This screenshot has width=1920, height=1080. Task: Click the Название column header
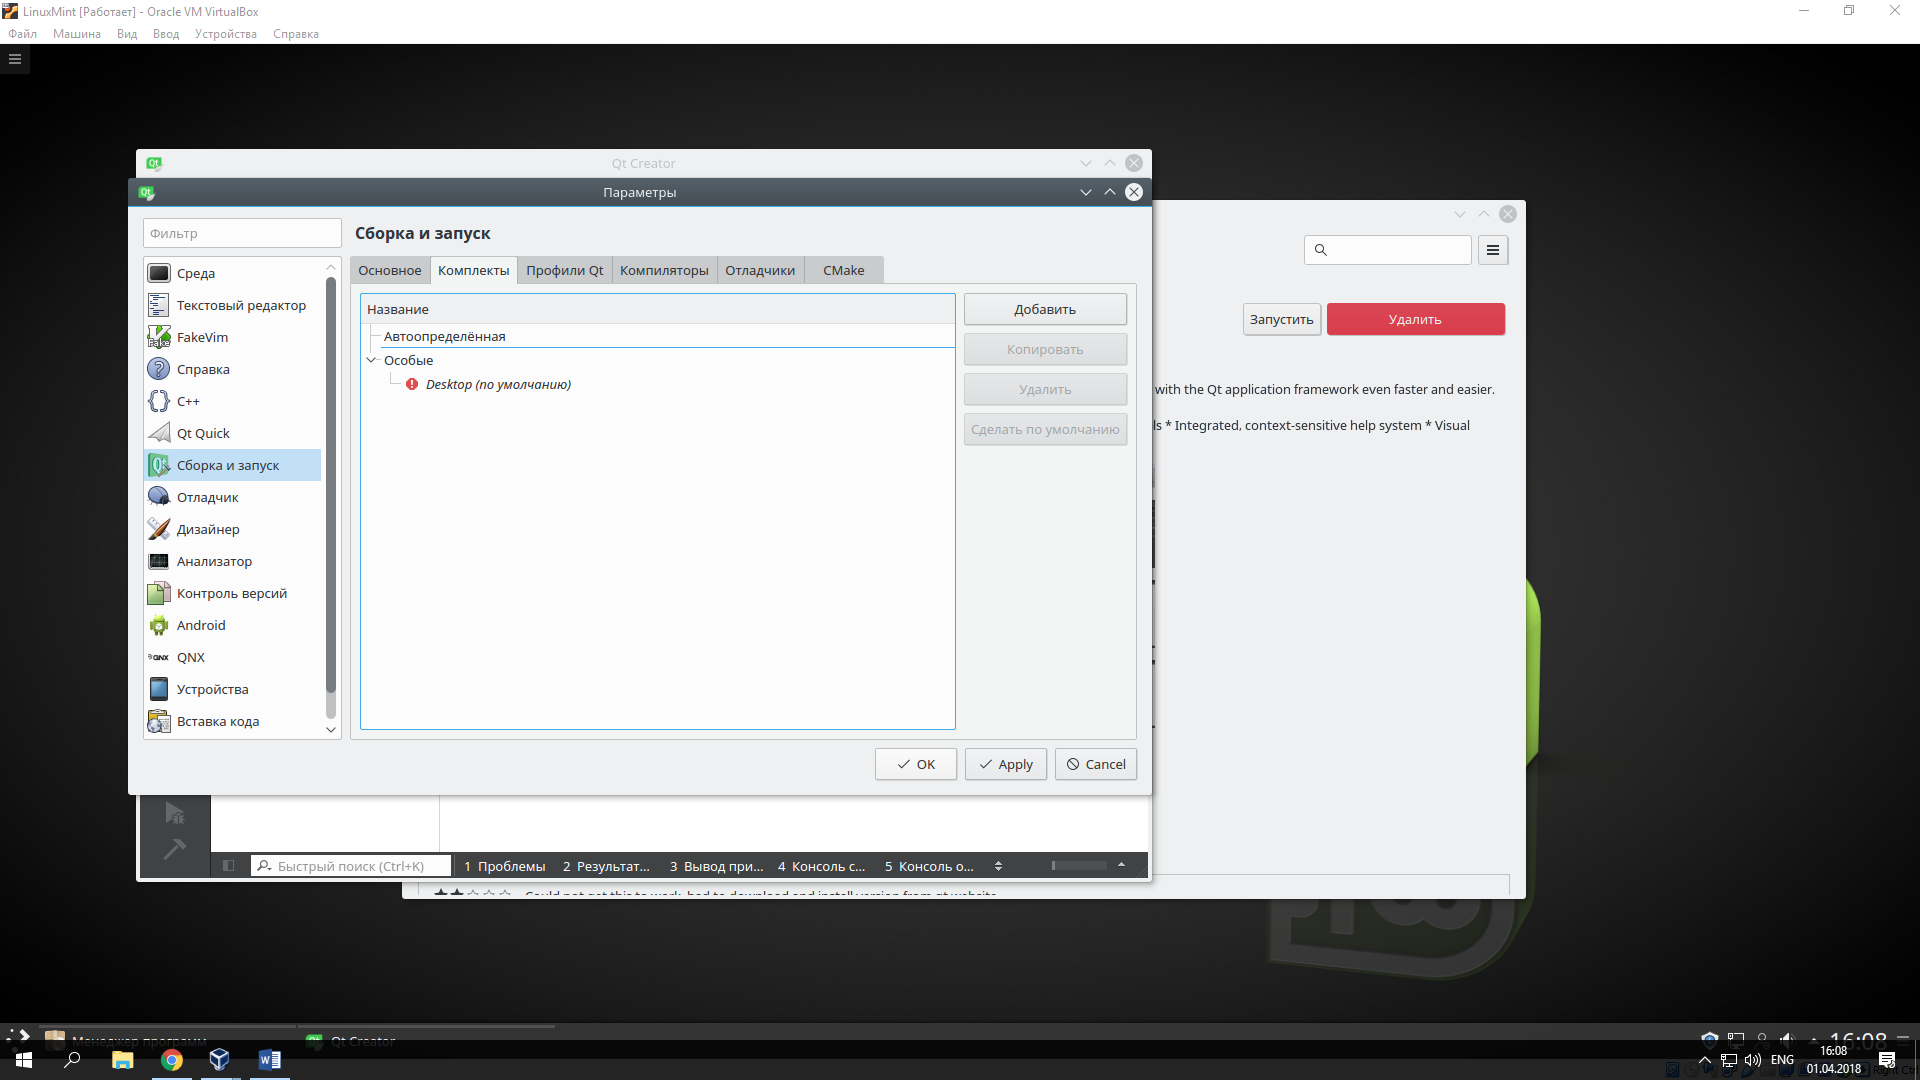click(658, 309)
